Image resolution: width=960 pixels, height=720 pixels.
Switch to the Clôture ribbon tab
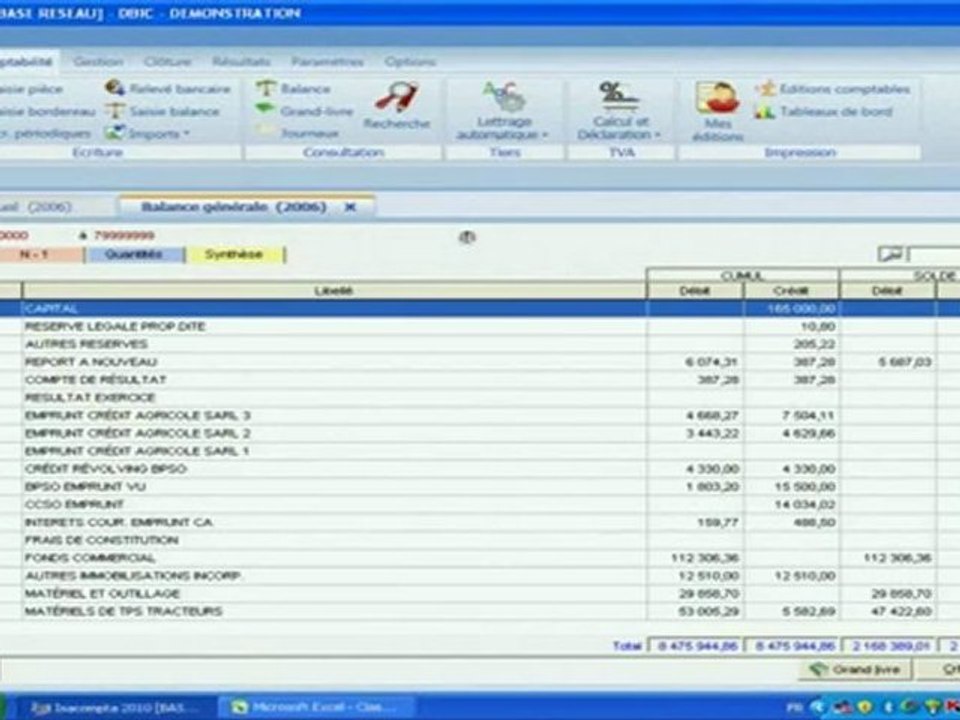168,61
